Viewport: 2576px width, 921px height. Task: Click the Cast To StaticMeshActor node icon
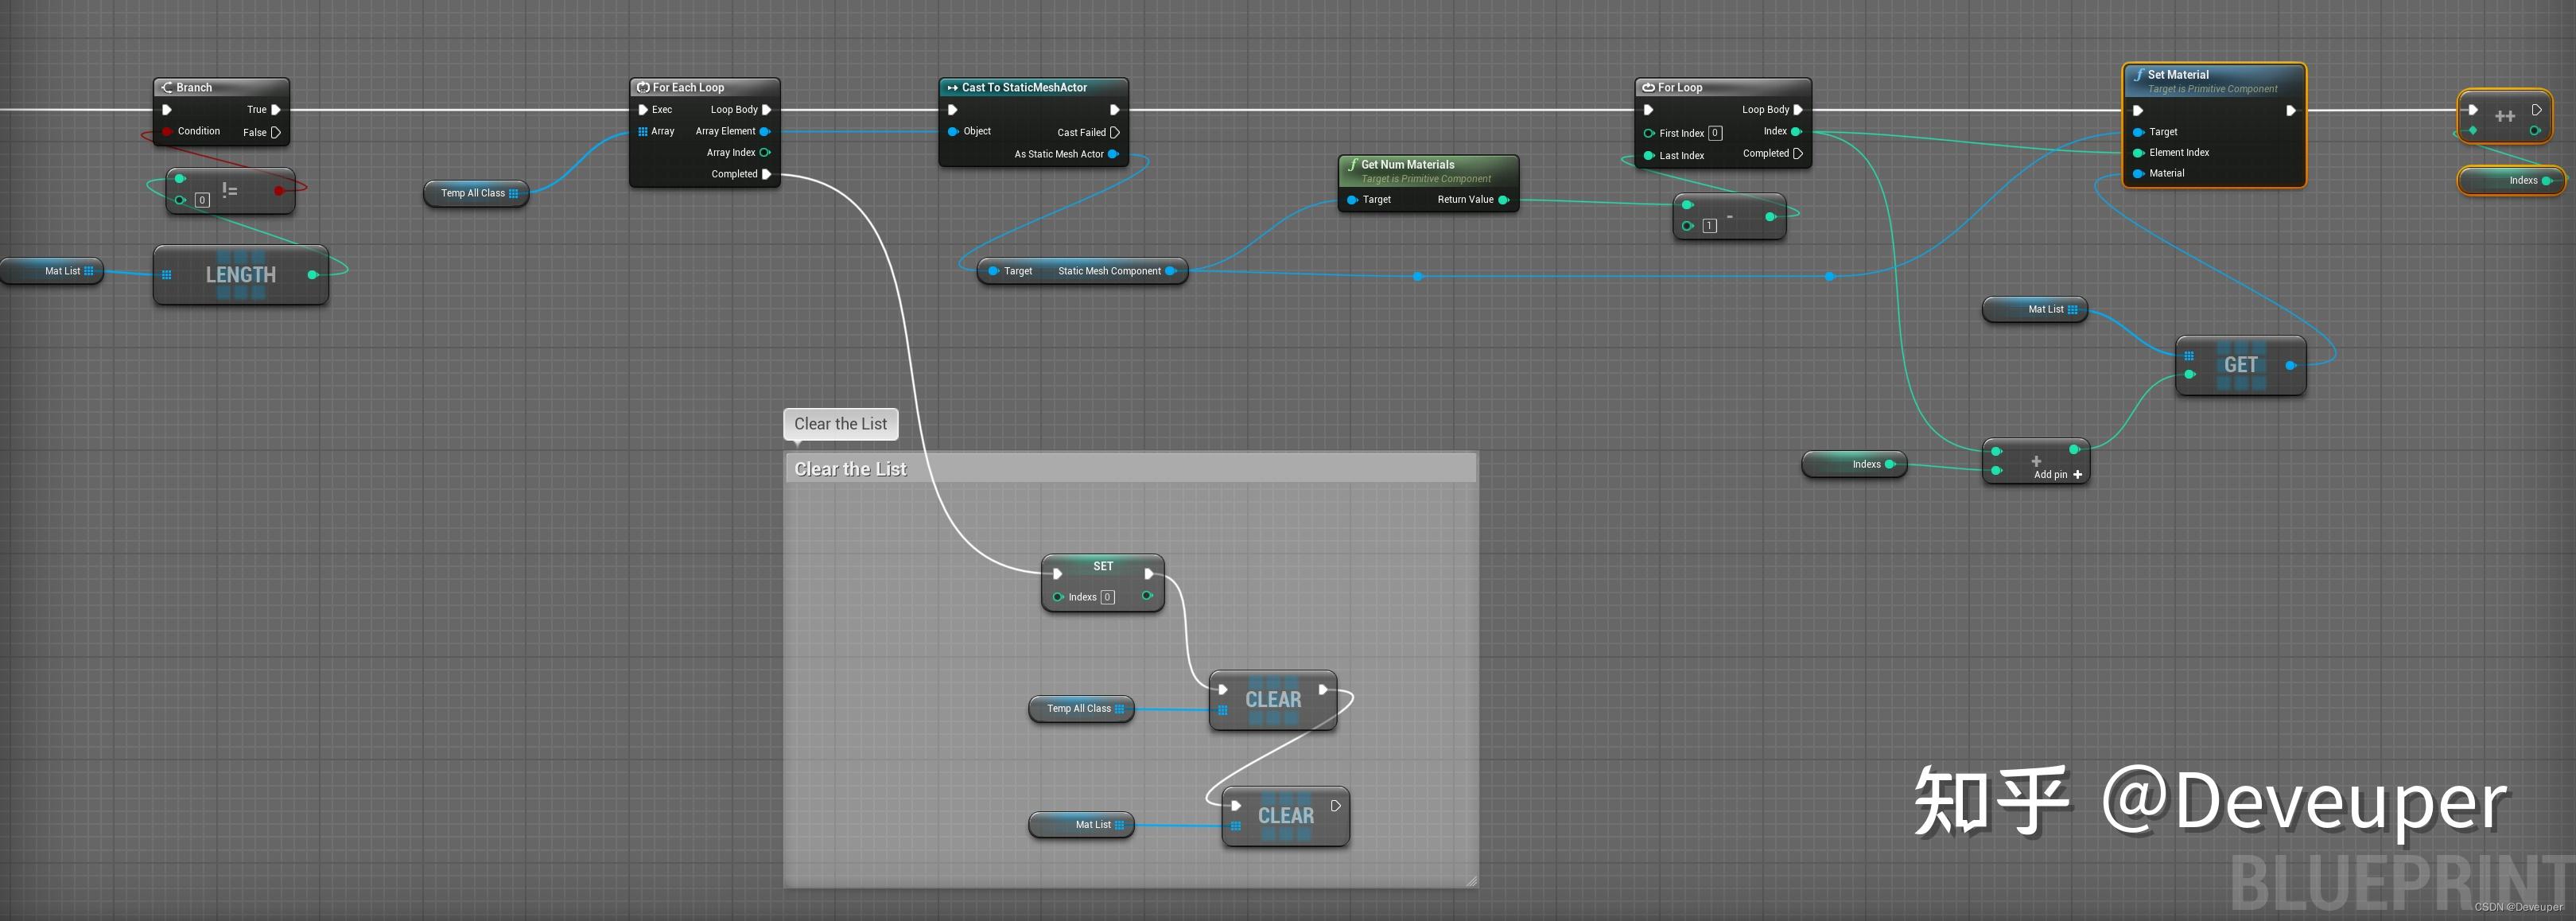(953, 87)
